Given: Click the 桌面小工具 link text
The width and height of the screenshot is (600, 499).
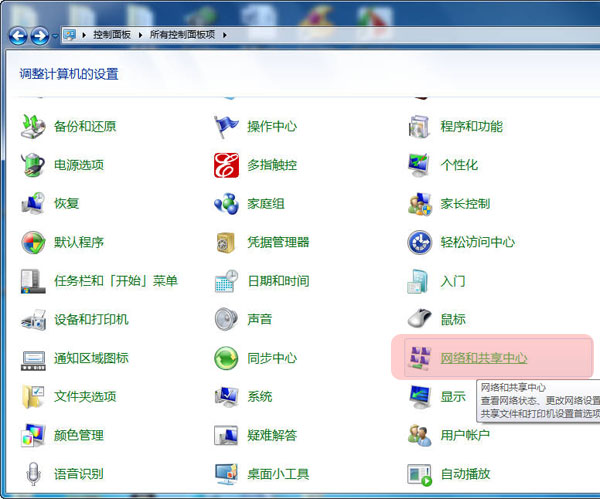Looking at the screenshot, I should [278, 474].
